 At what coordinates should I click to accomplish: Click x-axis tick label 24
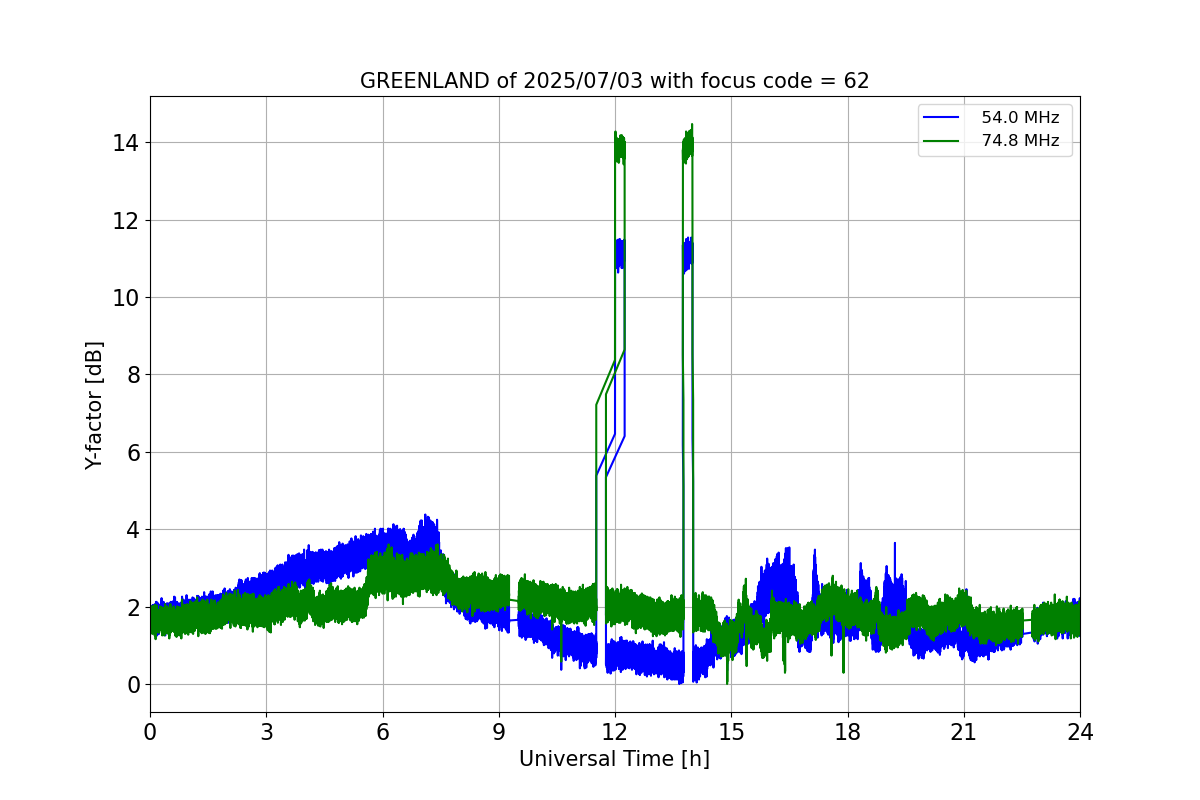(1080, 732)
